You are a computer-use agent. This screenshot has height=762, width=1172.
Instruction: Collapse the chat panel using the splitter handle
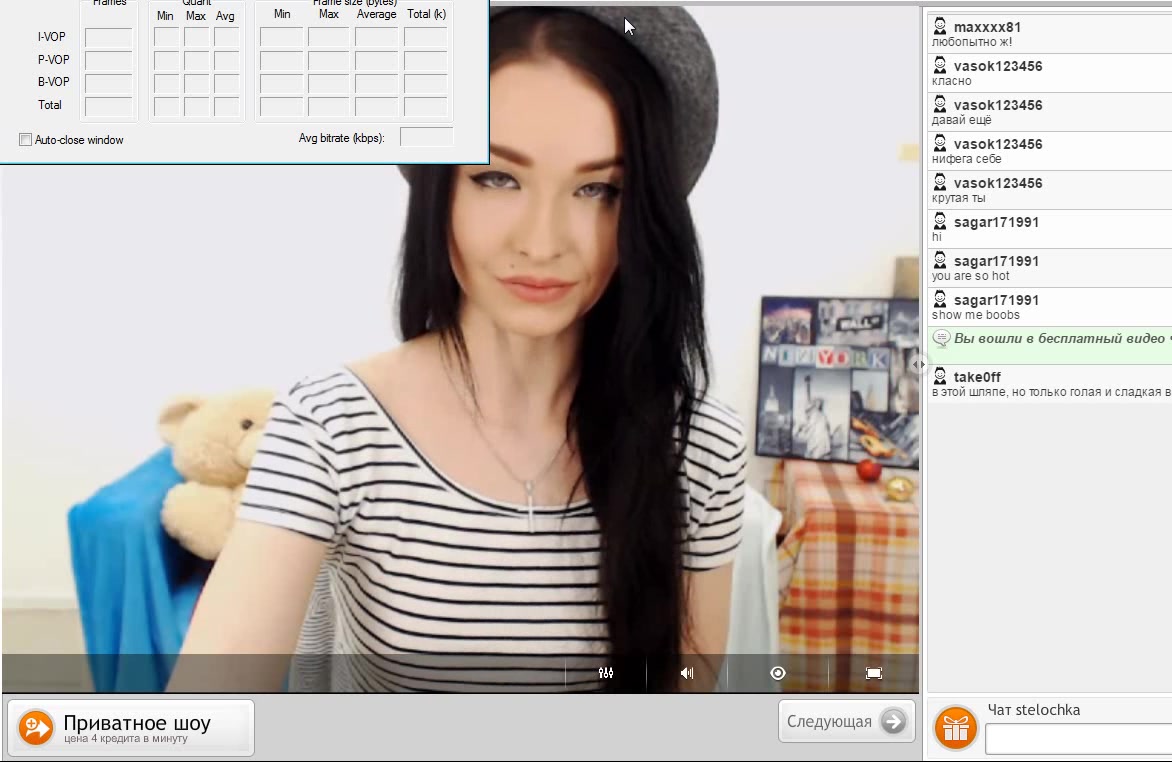pyautogui.click(x=920, y=365)
